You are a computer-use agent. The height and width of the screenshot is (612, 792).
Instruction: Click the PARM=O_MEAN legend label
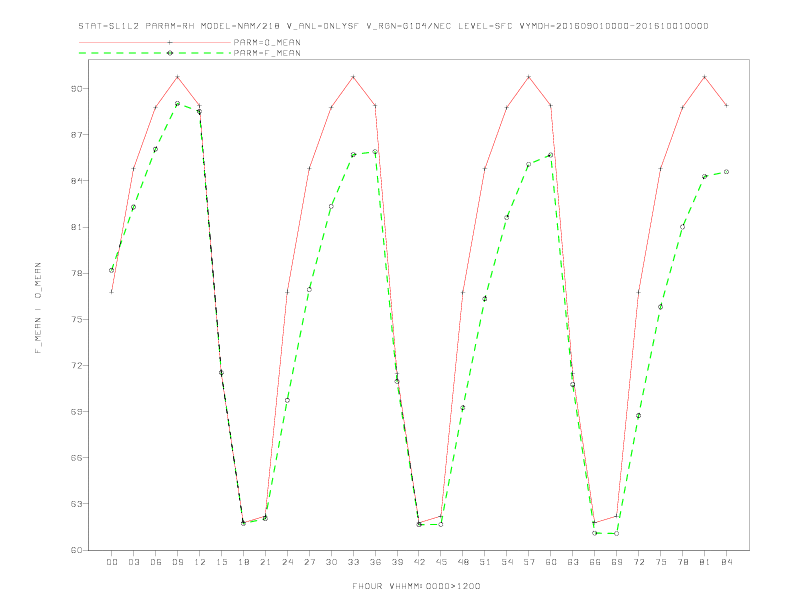267,42
